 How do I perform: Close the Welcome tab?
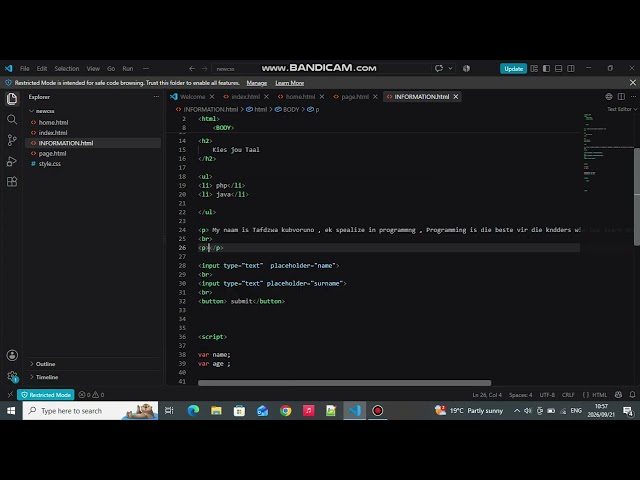[x=212, y=97]
